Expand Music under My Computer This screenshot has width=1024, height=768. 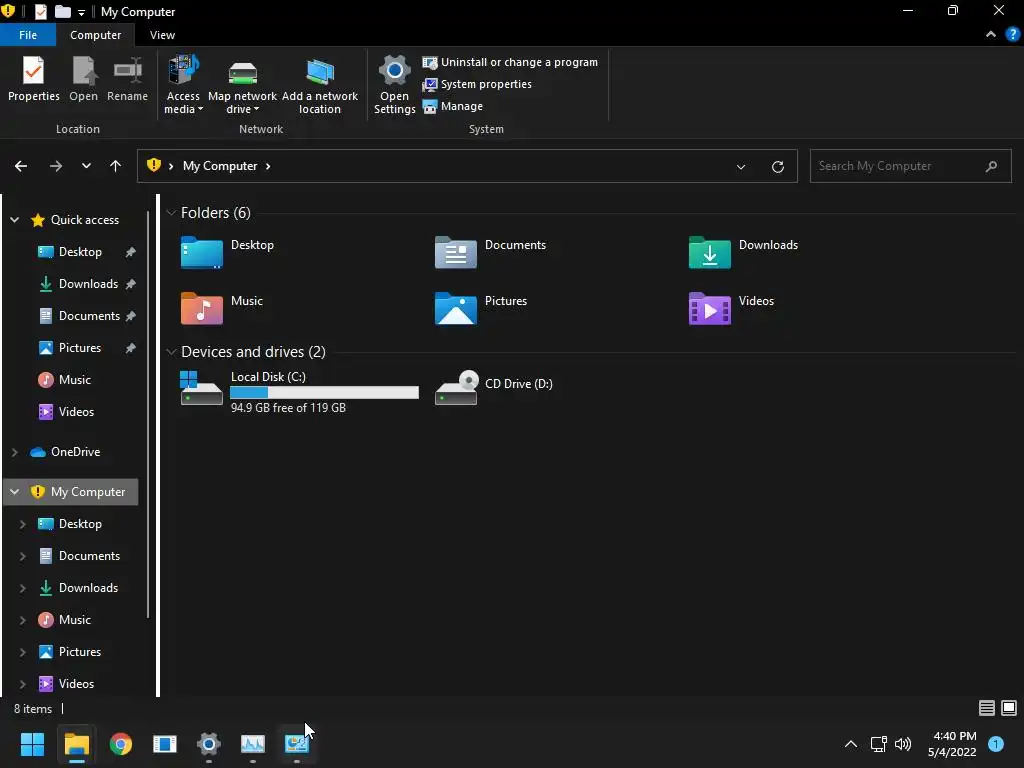[22, 620]
